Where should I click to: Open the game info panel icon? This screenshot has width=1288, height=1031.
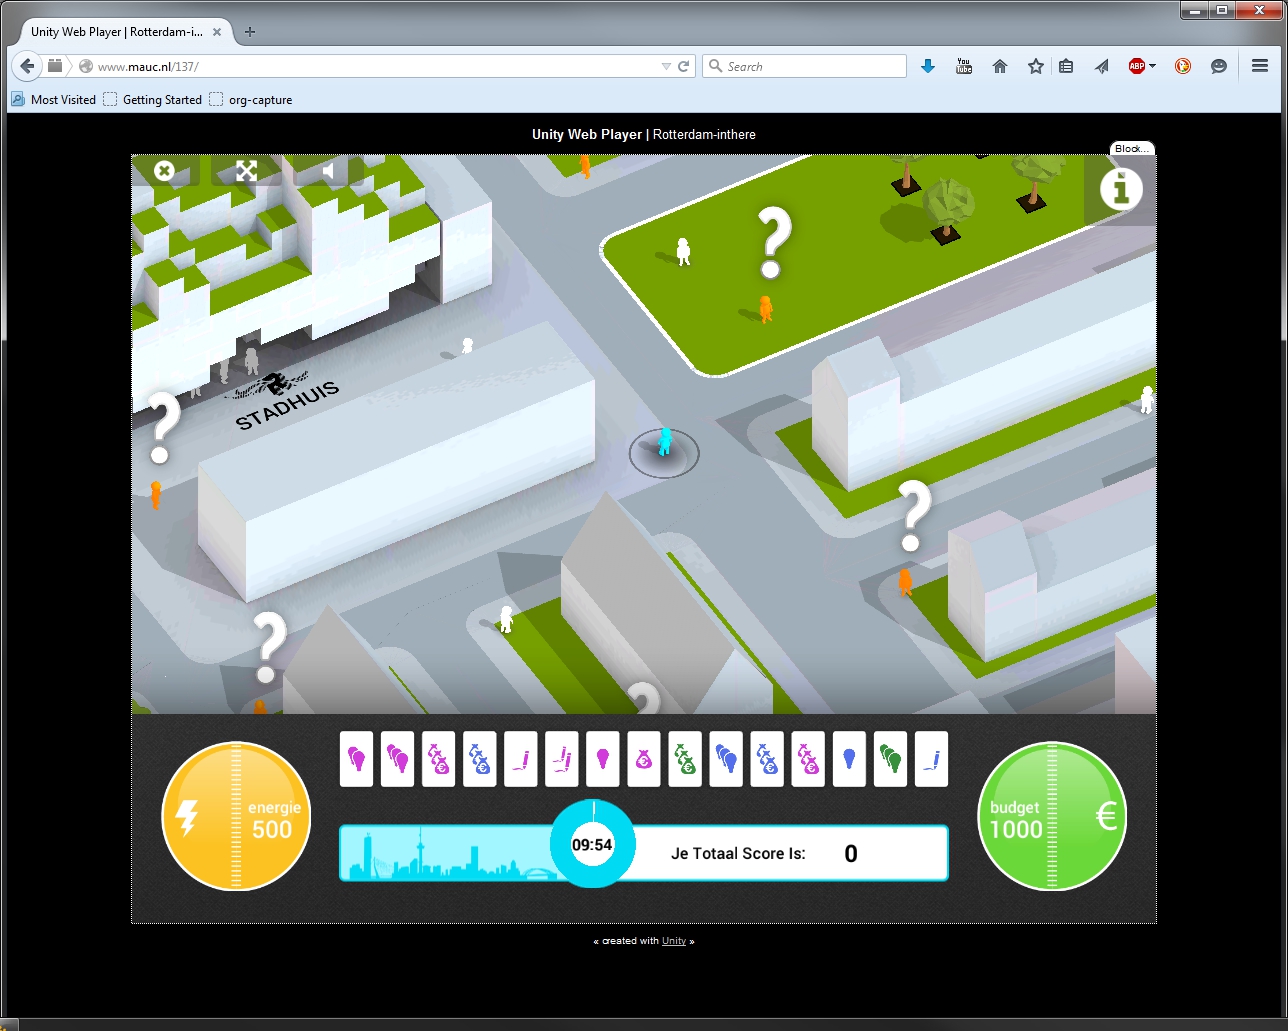click(x=1121, y=188)
